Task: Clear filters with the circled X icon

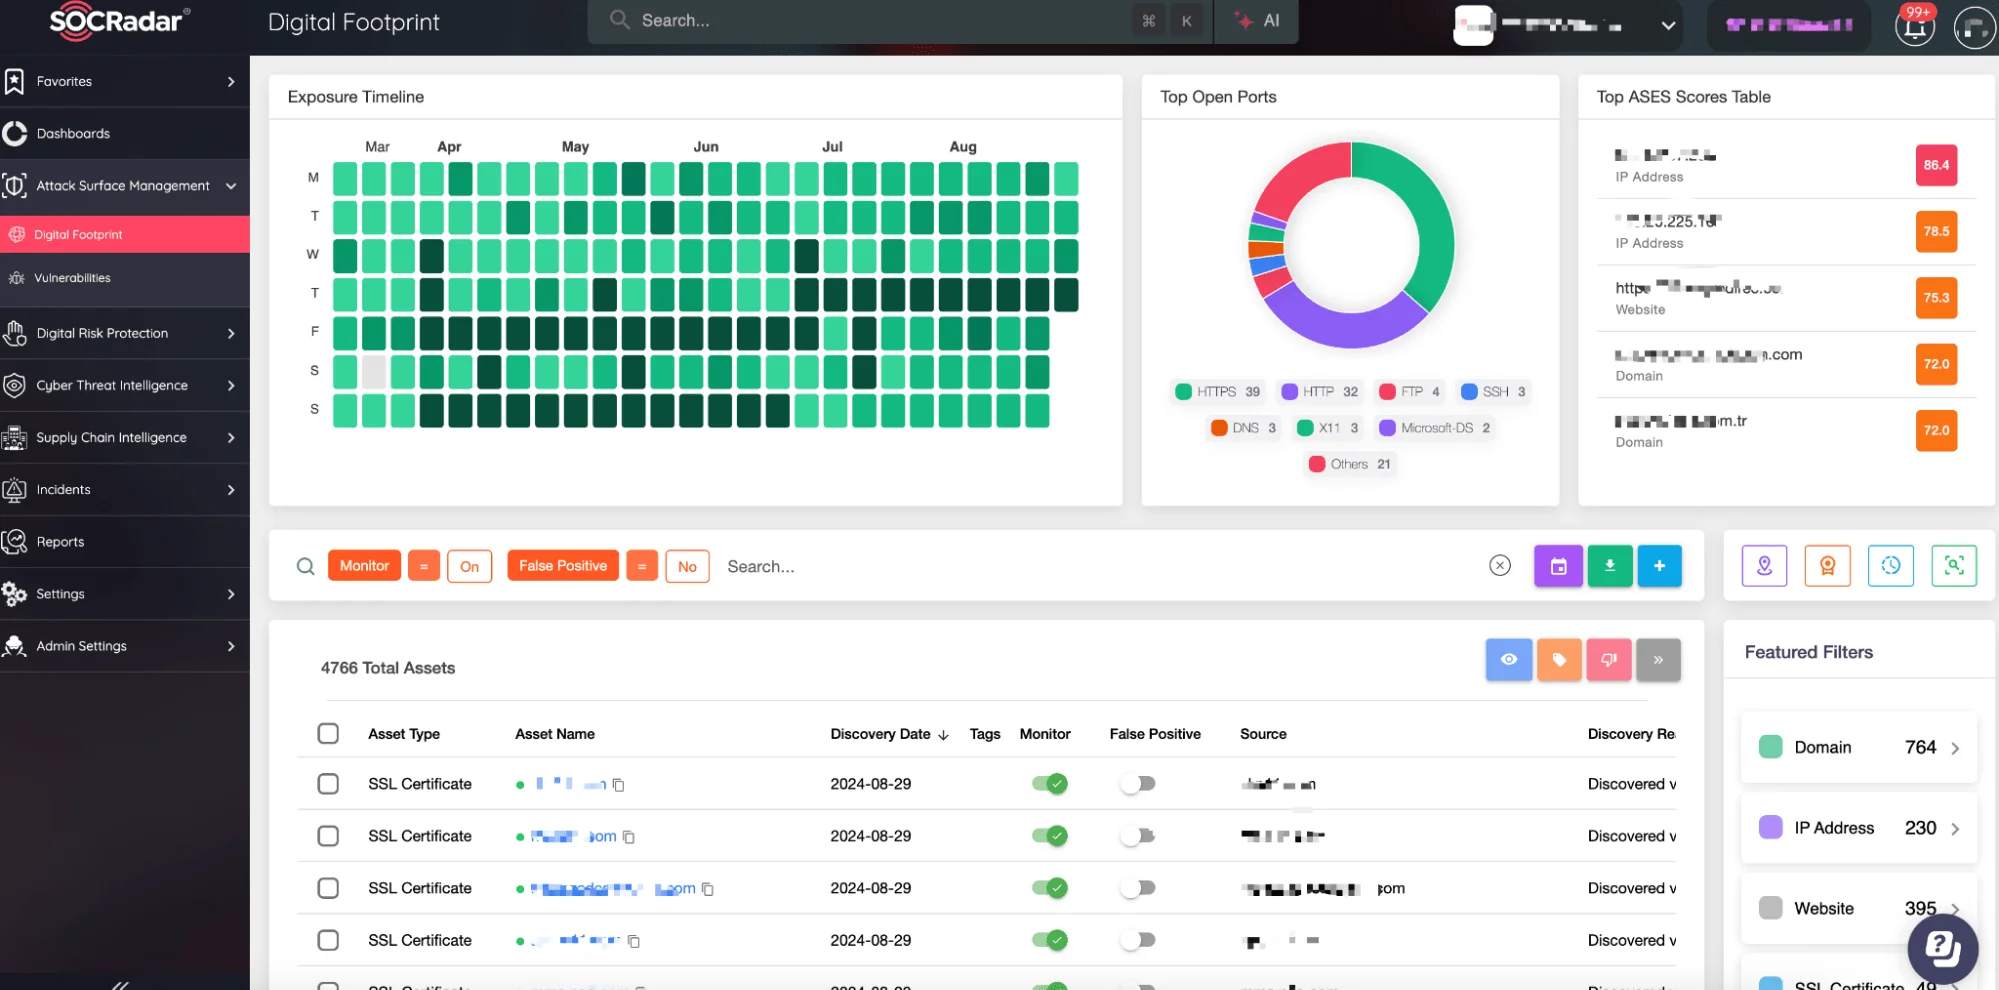Action: pos(1499,566)
